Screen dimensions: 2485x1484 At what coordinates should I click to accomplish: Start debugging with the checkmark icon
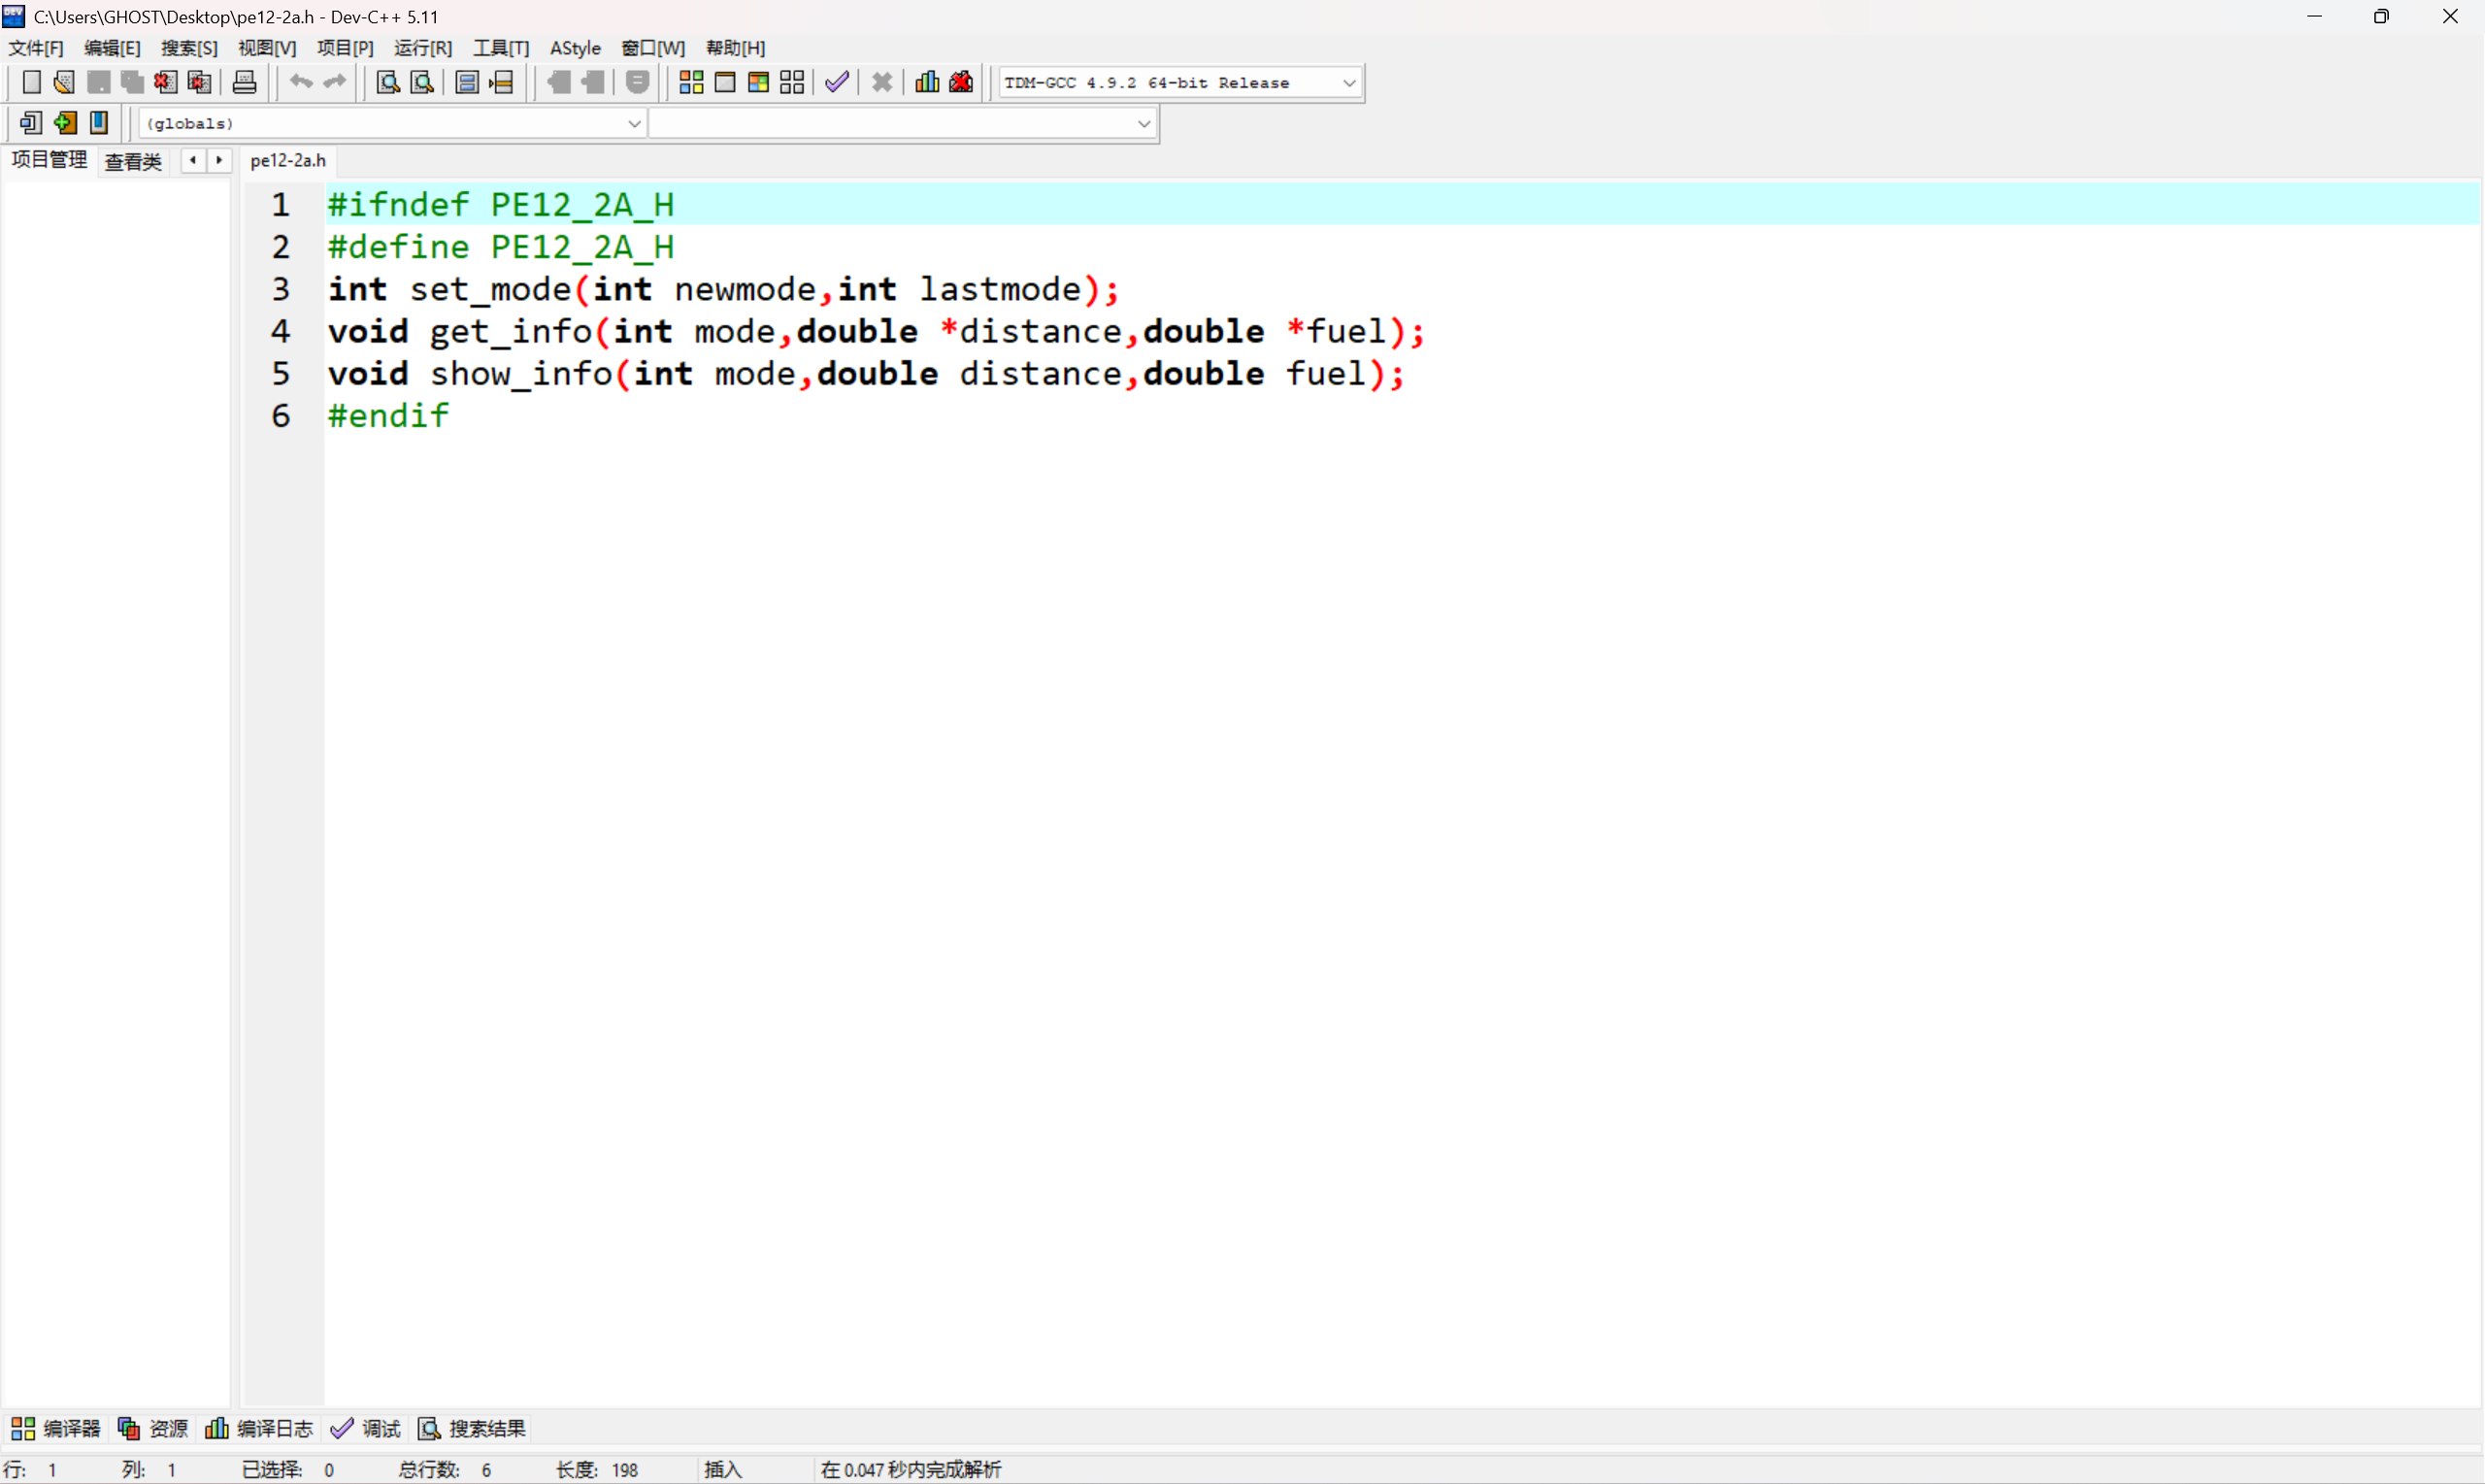(x=837, y=82)
